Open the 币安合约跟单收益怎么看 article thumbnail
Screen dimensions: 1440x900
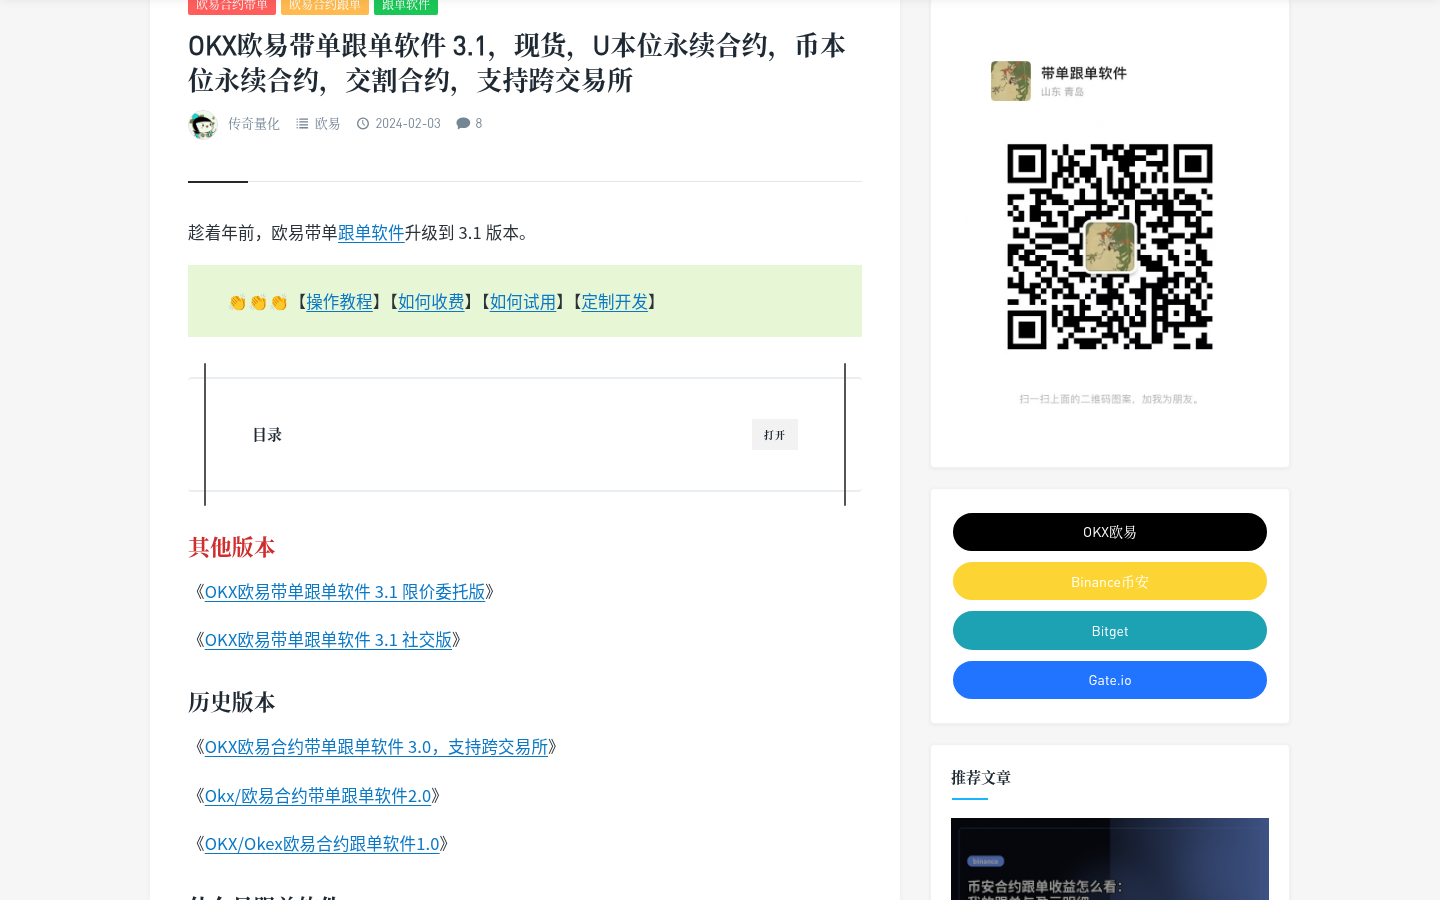(x=1110, y=859)
